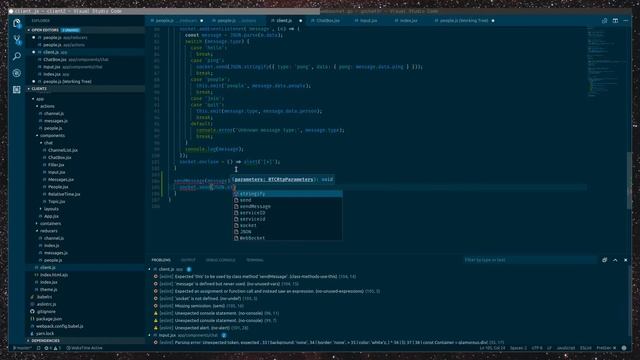Click the error icon of 'socket' is not defined

point(156,298)
